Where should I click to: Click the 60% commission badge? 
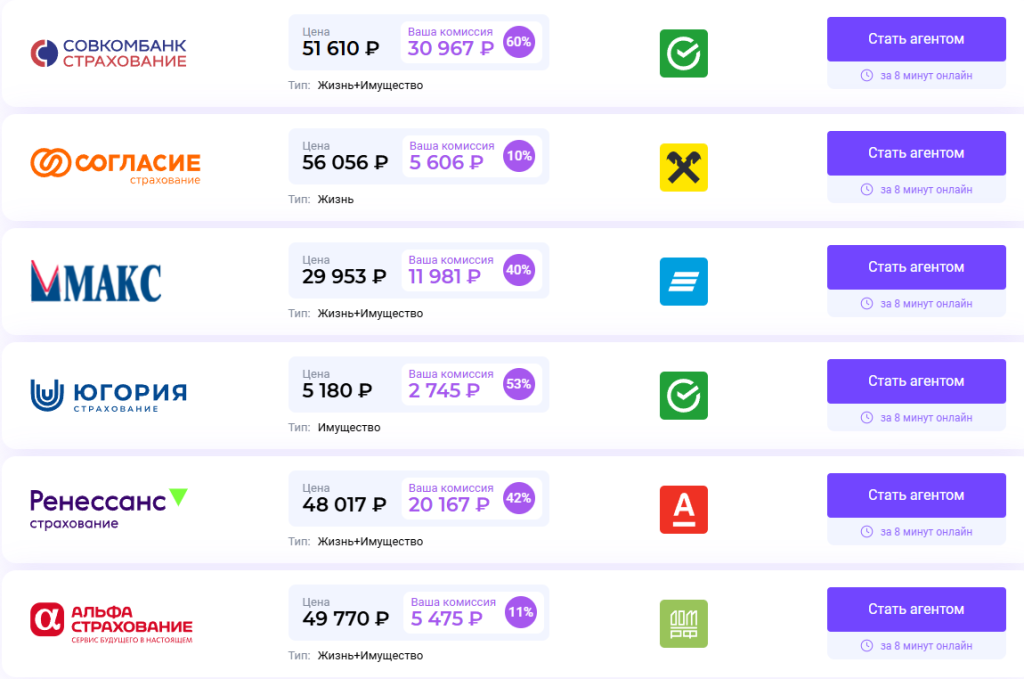click(x=519, y=42)
